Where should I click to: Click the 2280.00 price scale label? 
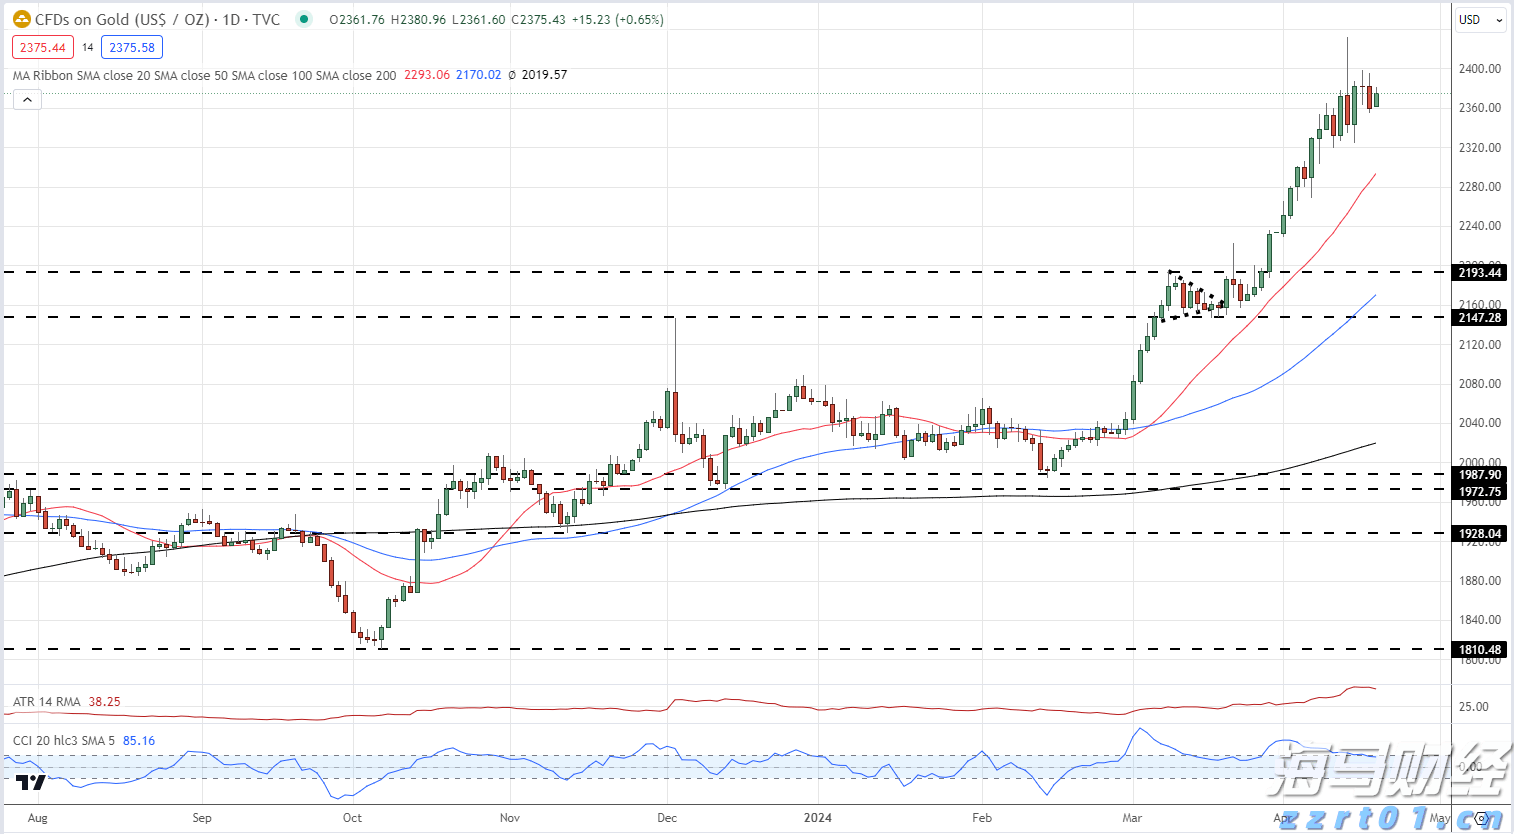[1480, 187]
